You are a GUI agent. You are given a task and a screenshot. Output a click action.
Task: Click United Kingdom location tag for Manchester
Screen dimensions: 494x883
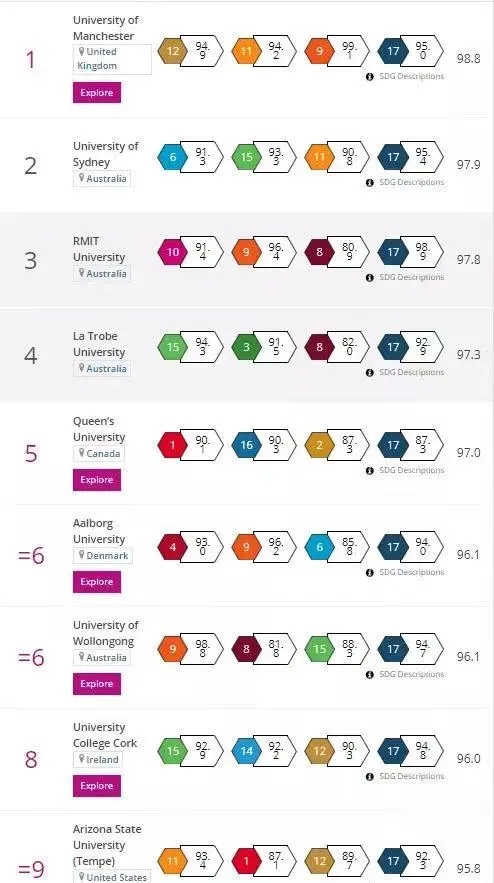(112, 59)
